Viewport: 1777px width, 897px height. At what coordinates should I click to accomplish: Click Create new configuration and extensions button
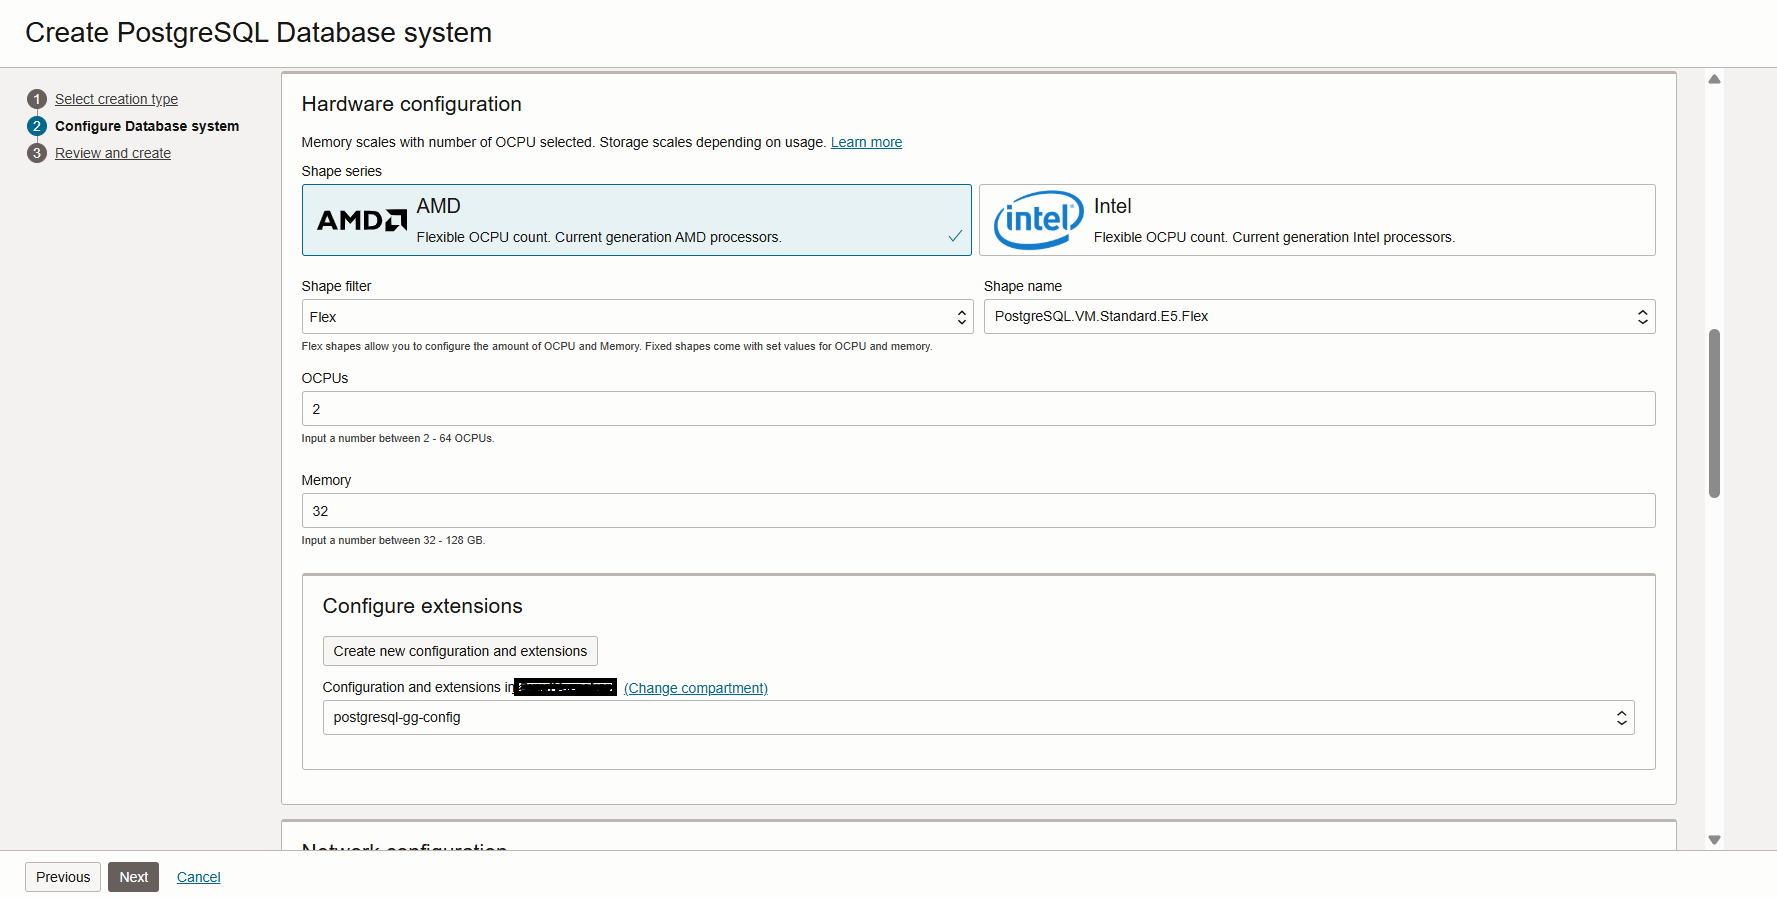pyautogui.click(x=460, y=651)
